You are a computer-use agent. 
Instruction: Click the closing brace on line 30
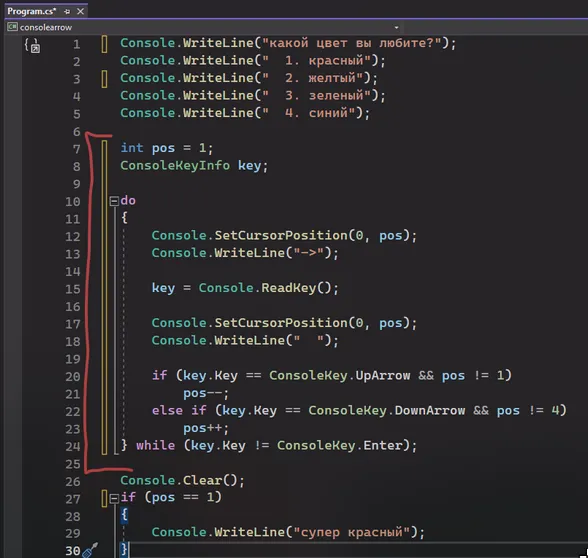124,550
